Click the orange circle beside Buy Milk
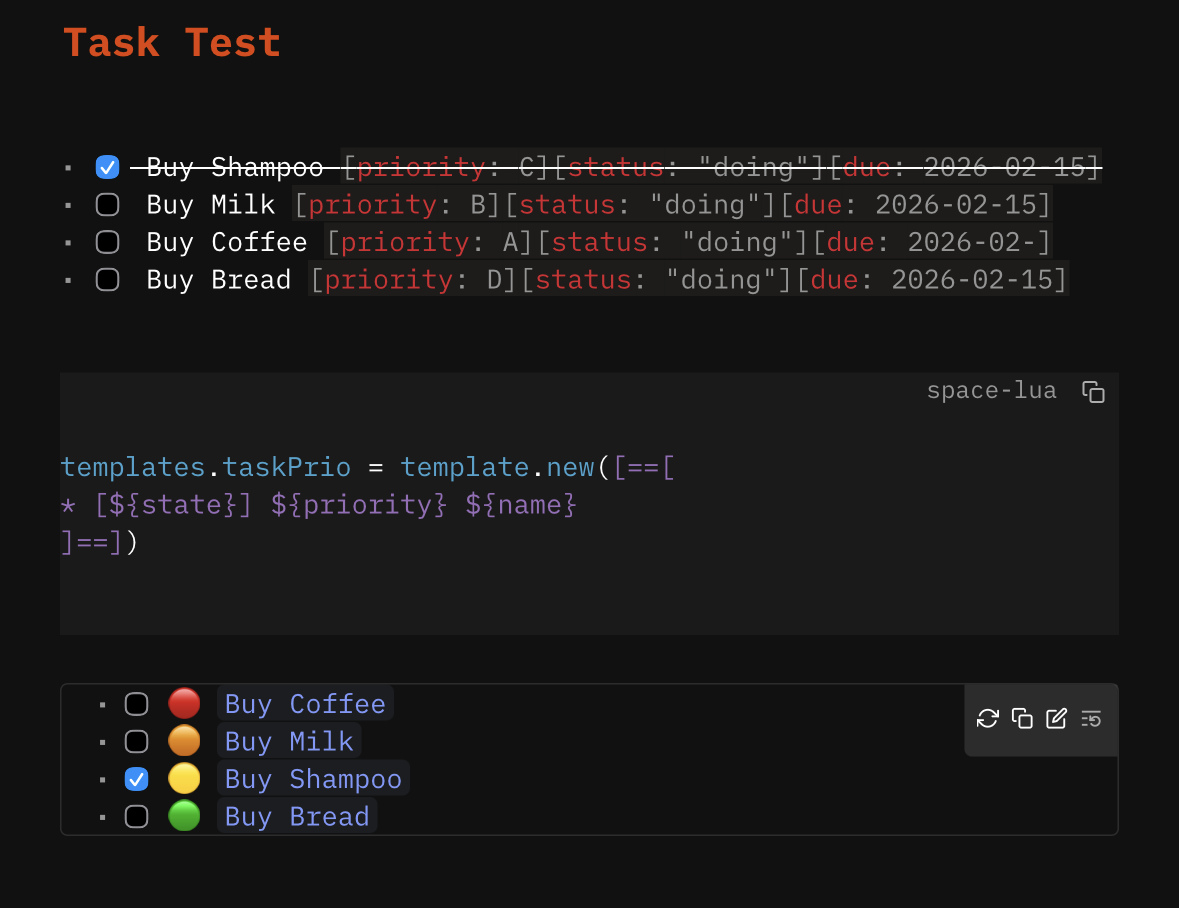The image size is (1179, 908). [x=184, y=742]
